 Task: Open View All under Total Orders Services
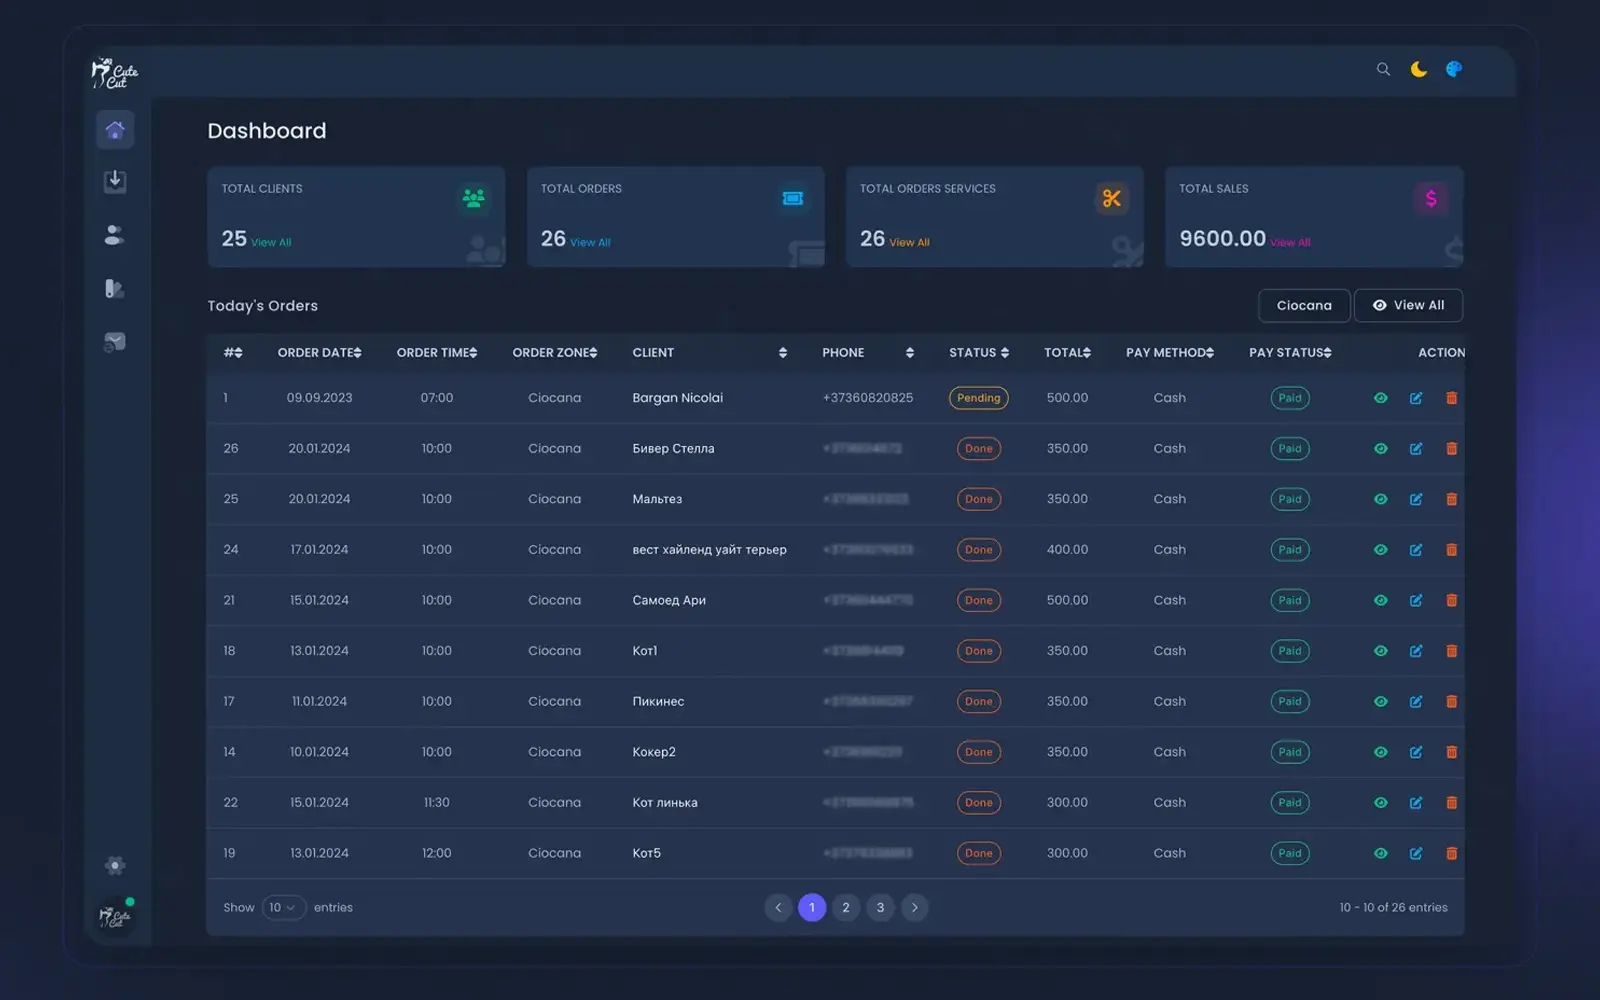(909, 243)
